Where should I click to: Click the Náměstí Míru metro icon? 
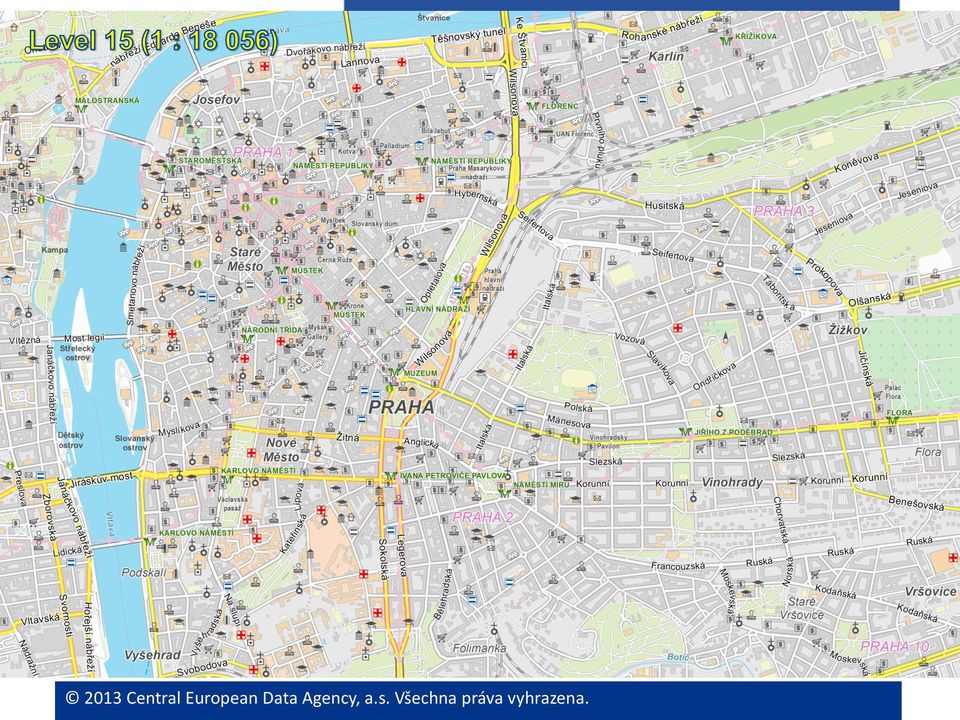(504, 493)
